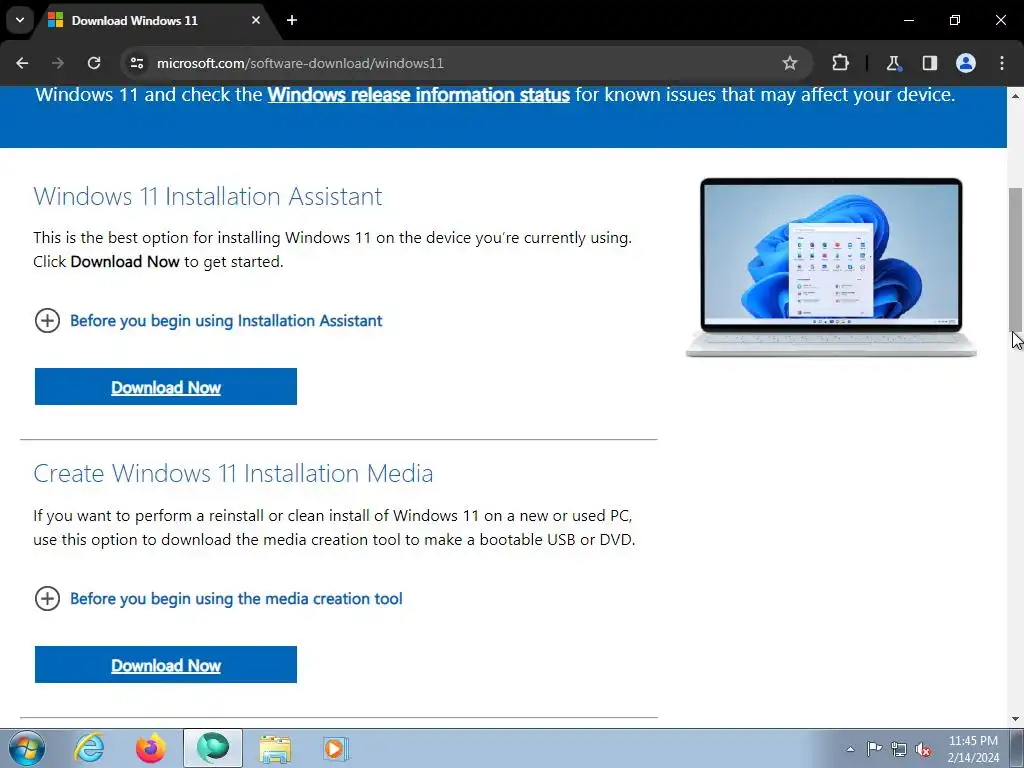Close the Download Windows 11 tab
Viewport: 1024px width, 768px height.
256,20
